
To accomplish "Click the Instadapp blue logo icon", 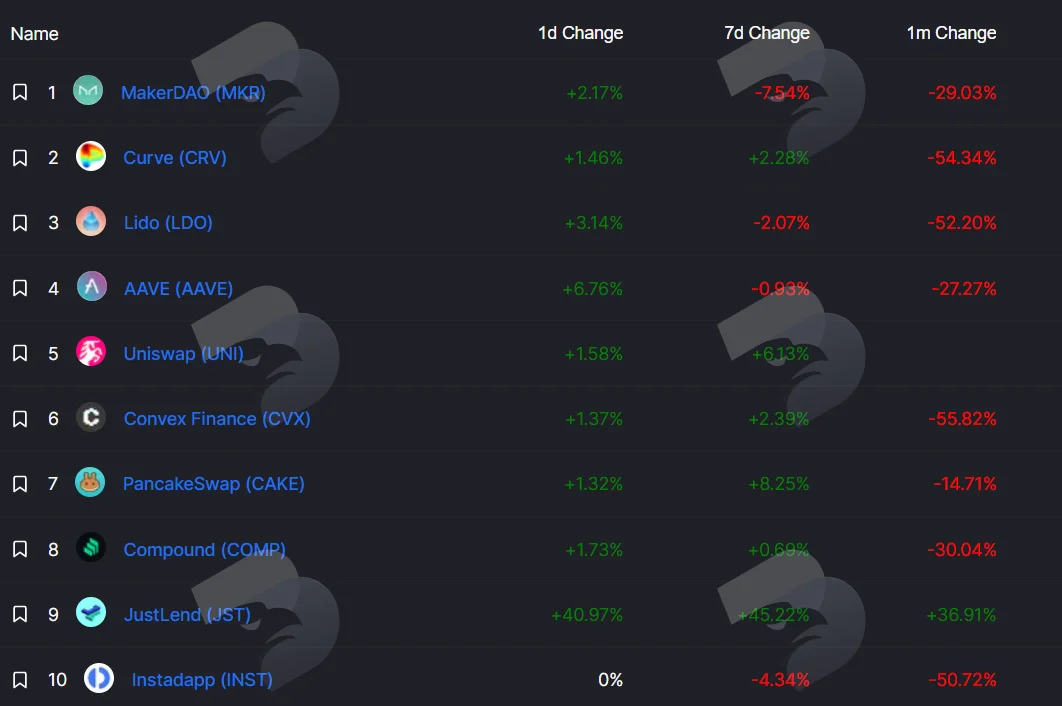I will point(99,678).
